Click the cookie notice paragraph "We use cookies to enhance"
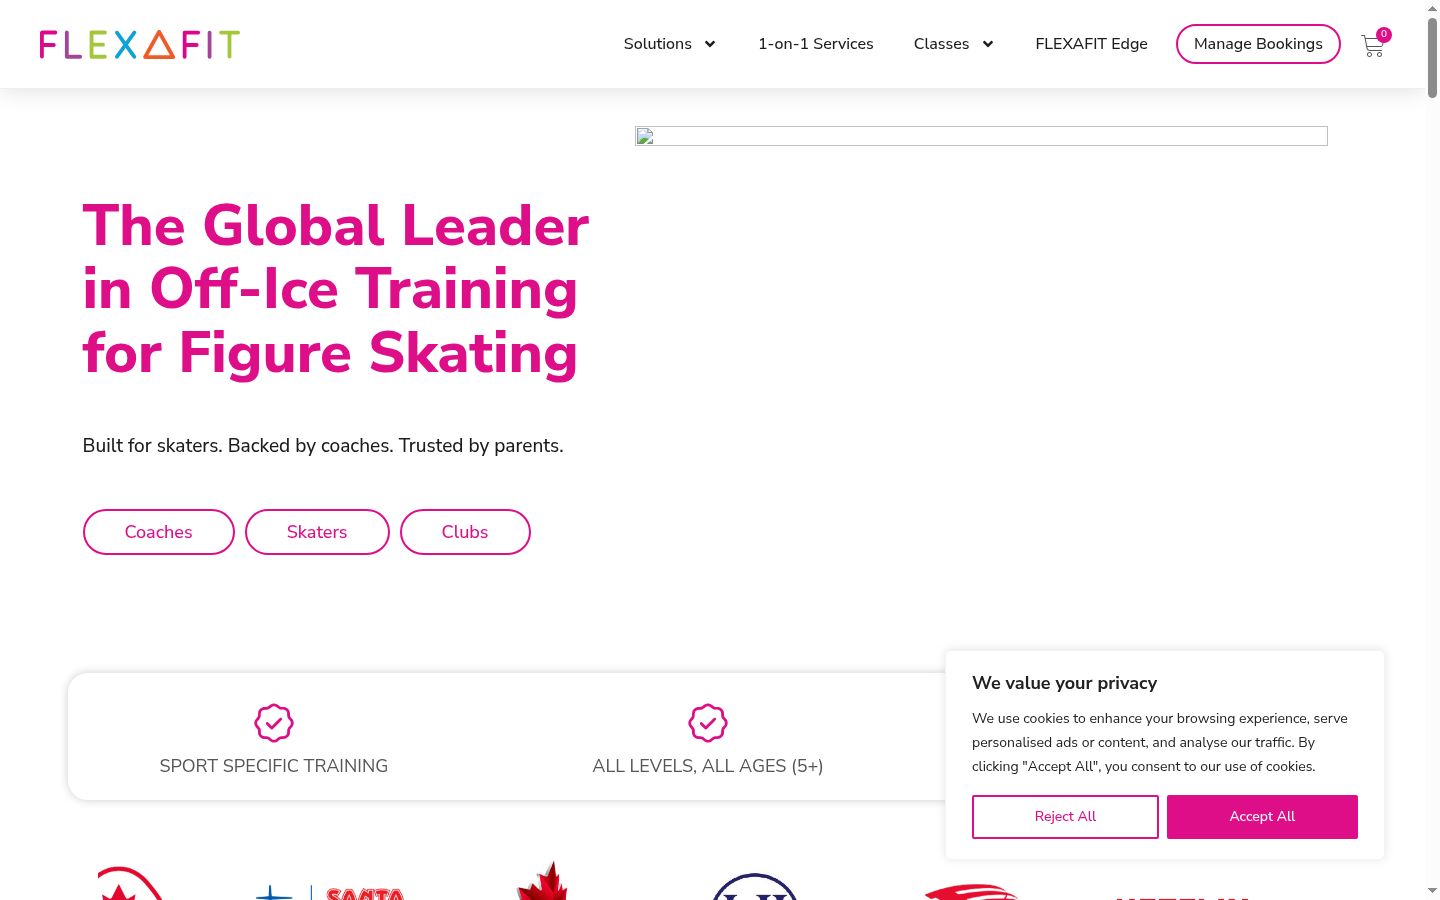 [x=1160, y=742]
